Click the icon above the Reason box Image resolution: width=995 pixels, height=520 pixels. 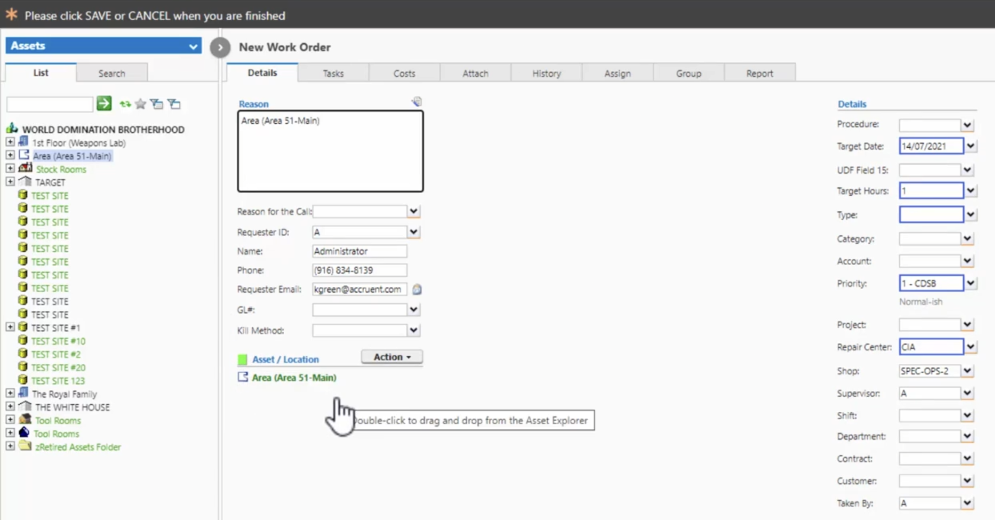click(416, 102)
